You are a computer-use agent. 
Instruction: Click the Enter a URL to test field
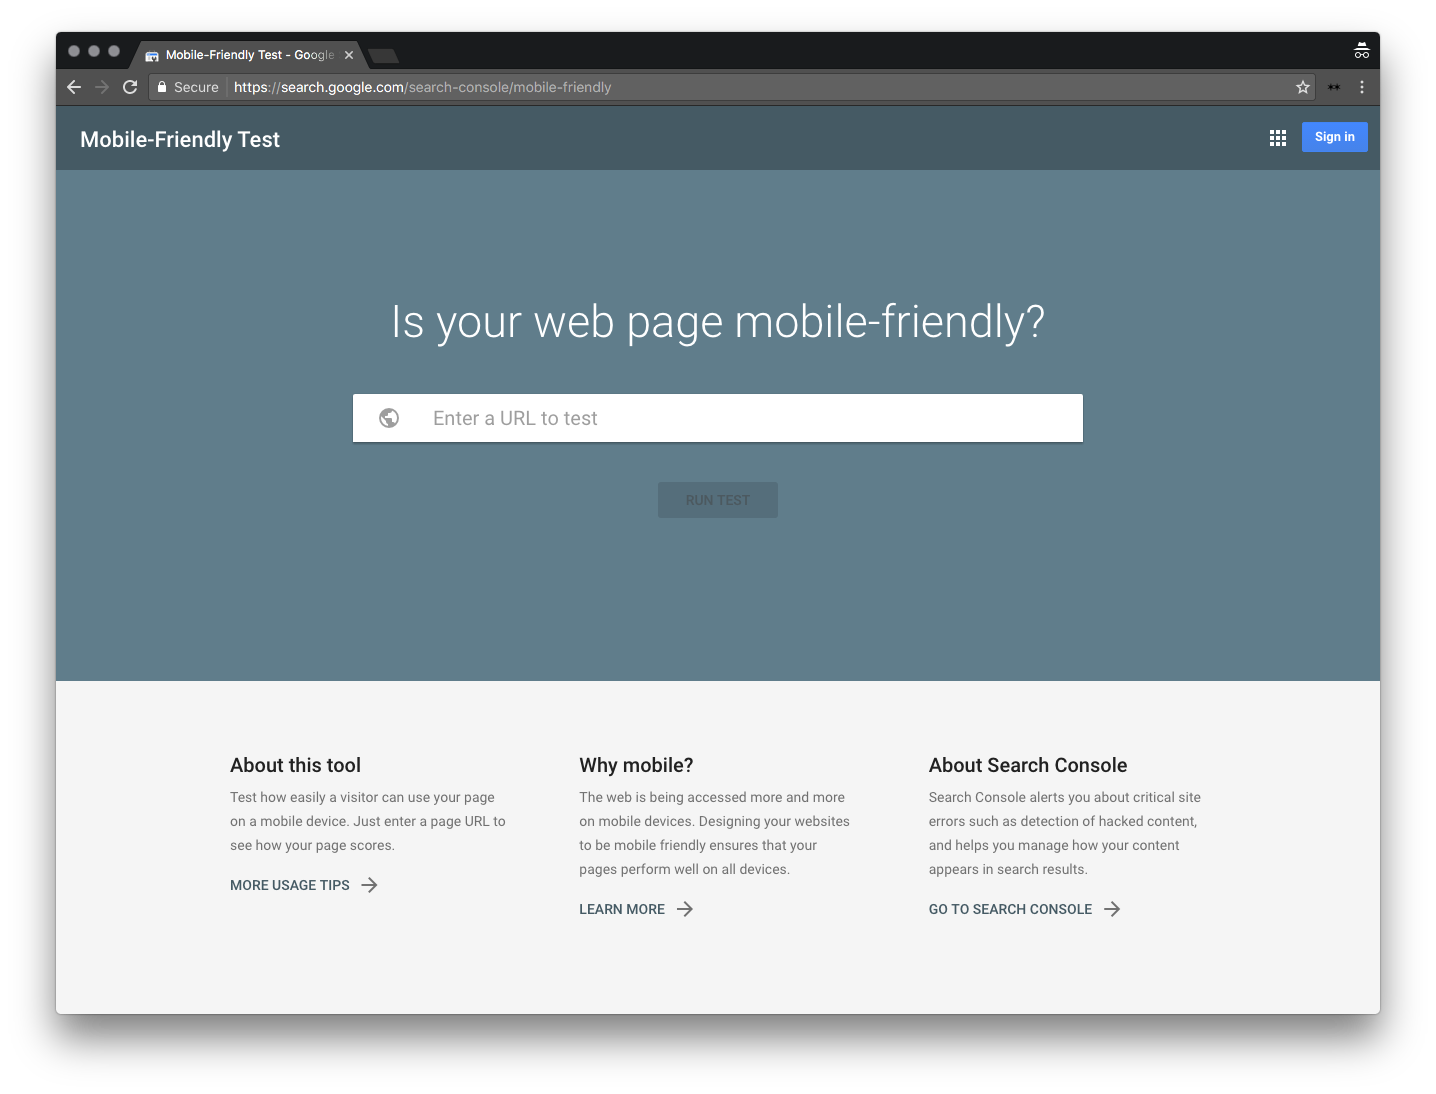pos(718,418)
